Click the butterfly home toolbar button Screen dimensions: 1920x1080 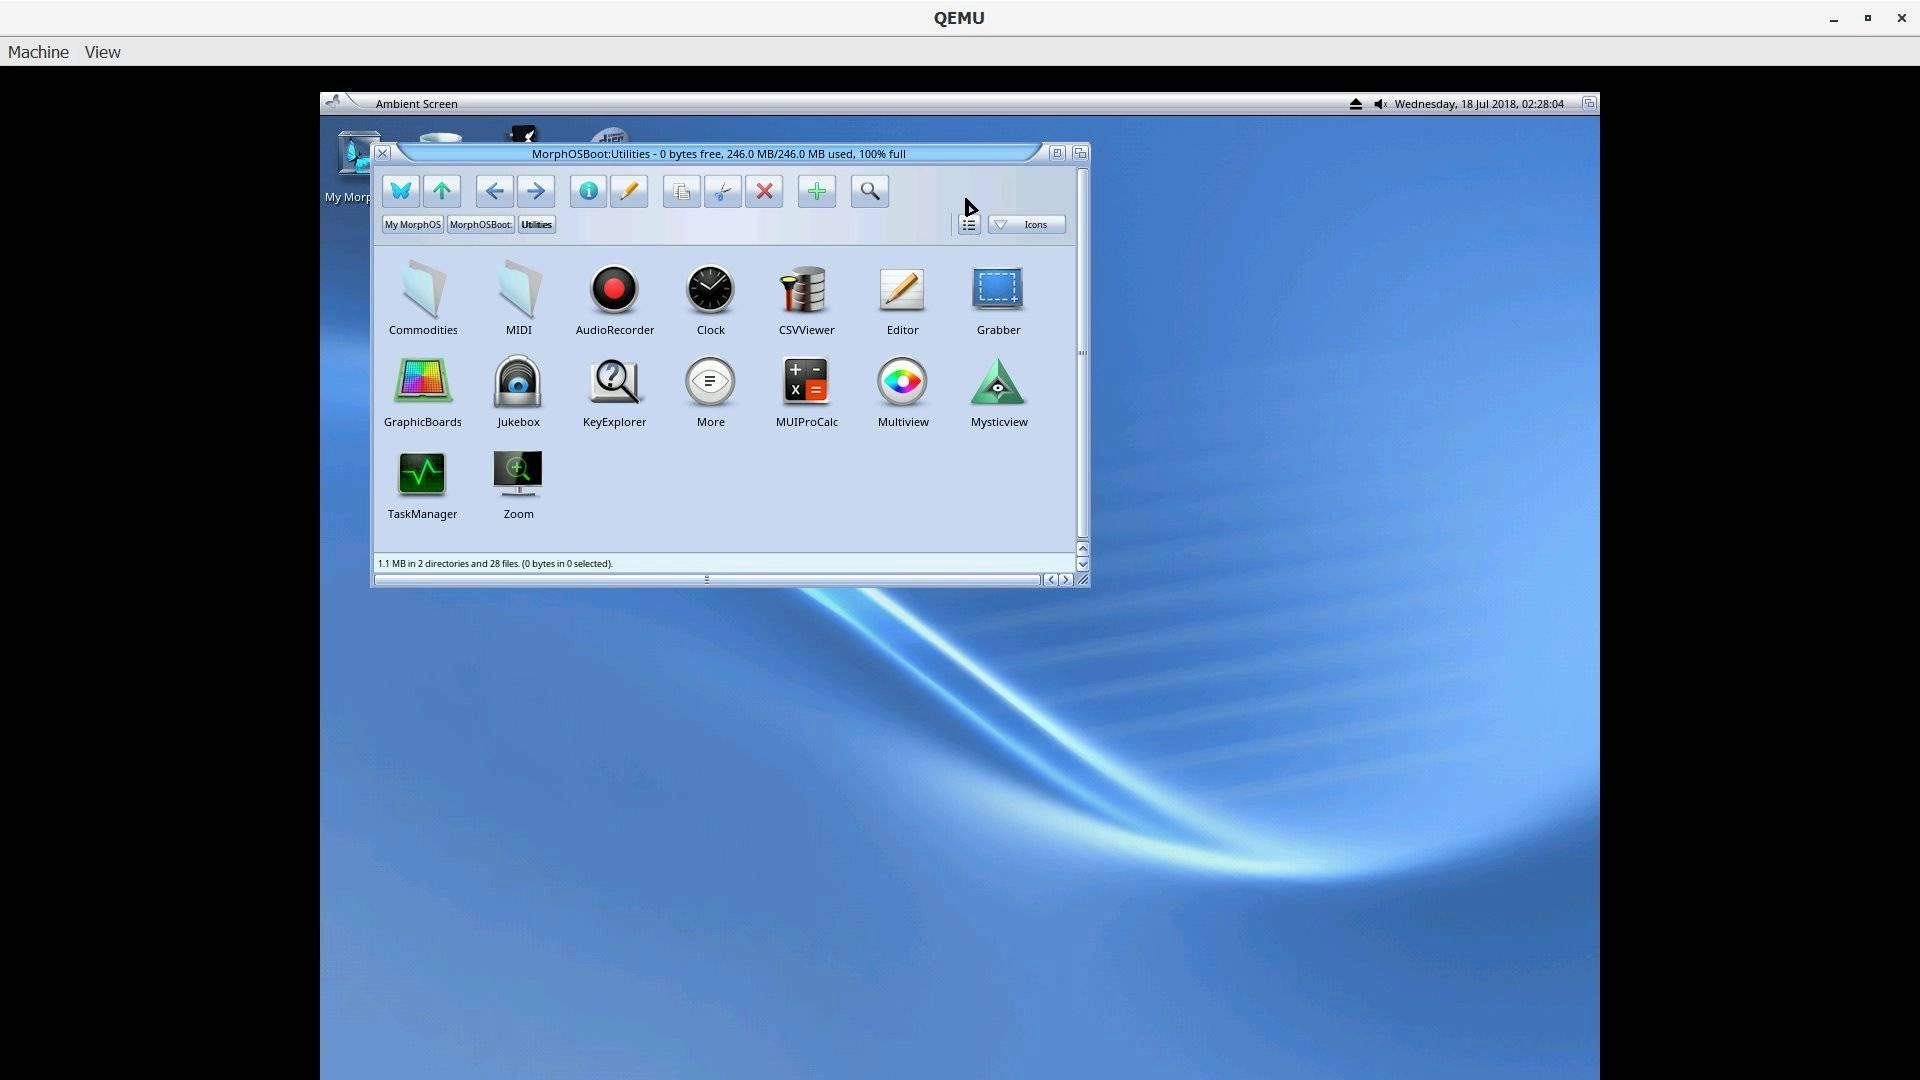tap(401, 191)
